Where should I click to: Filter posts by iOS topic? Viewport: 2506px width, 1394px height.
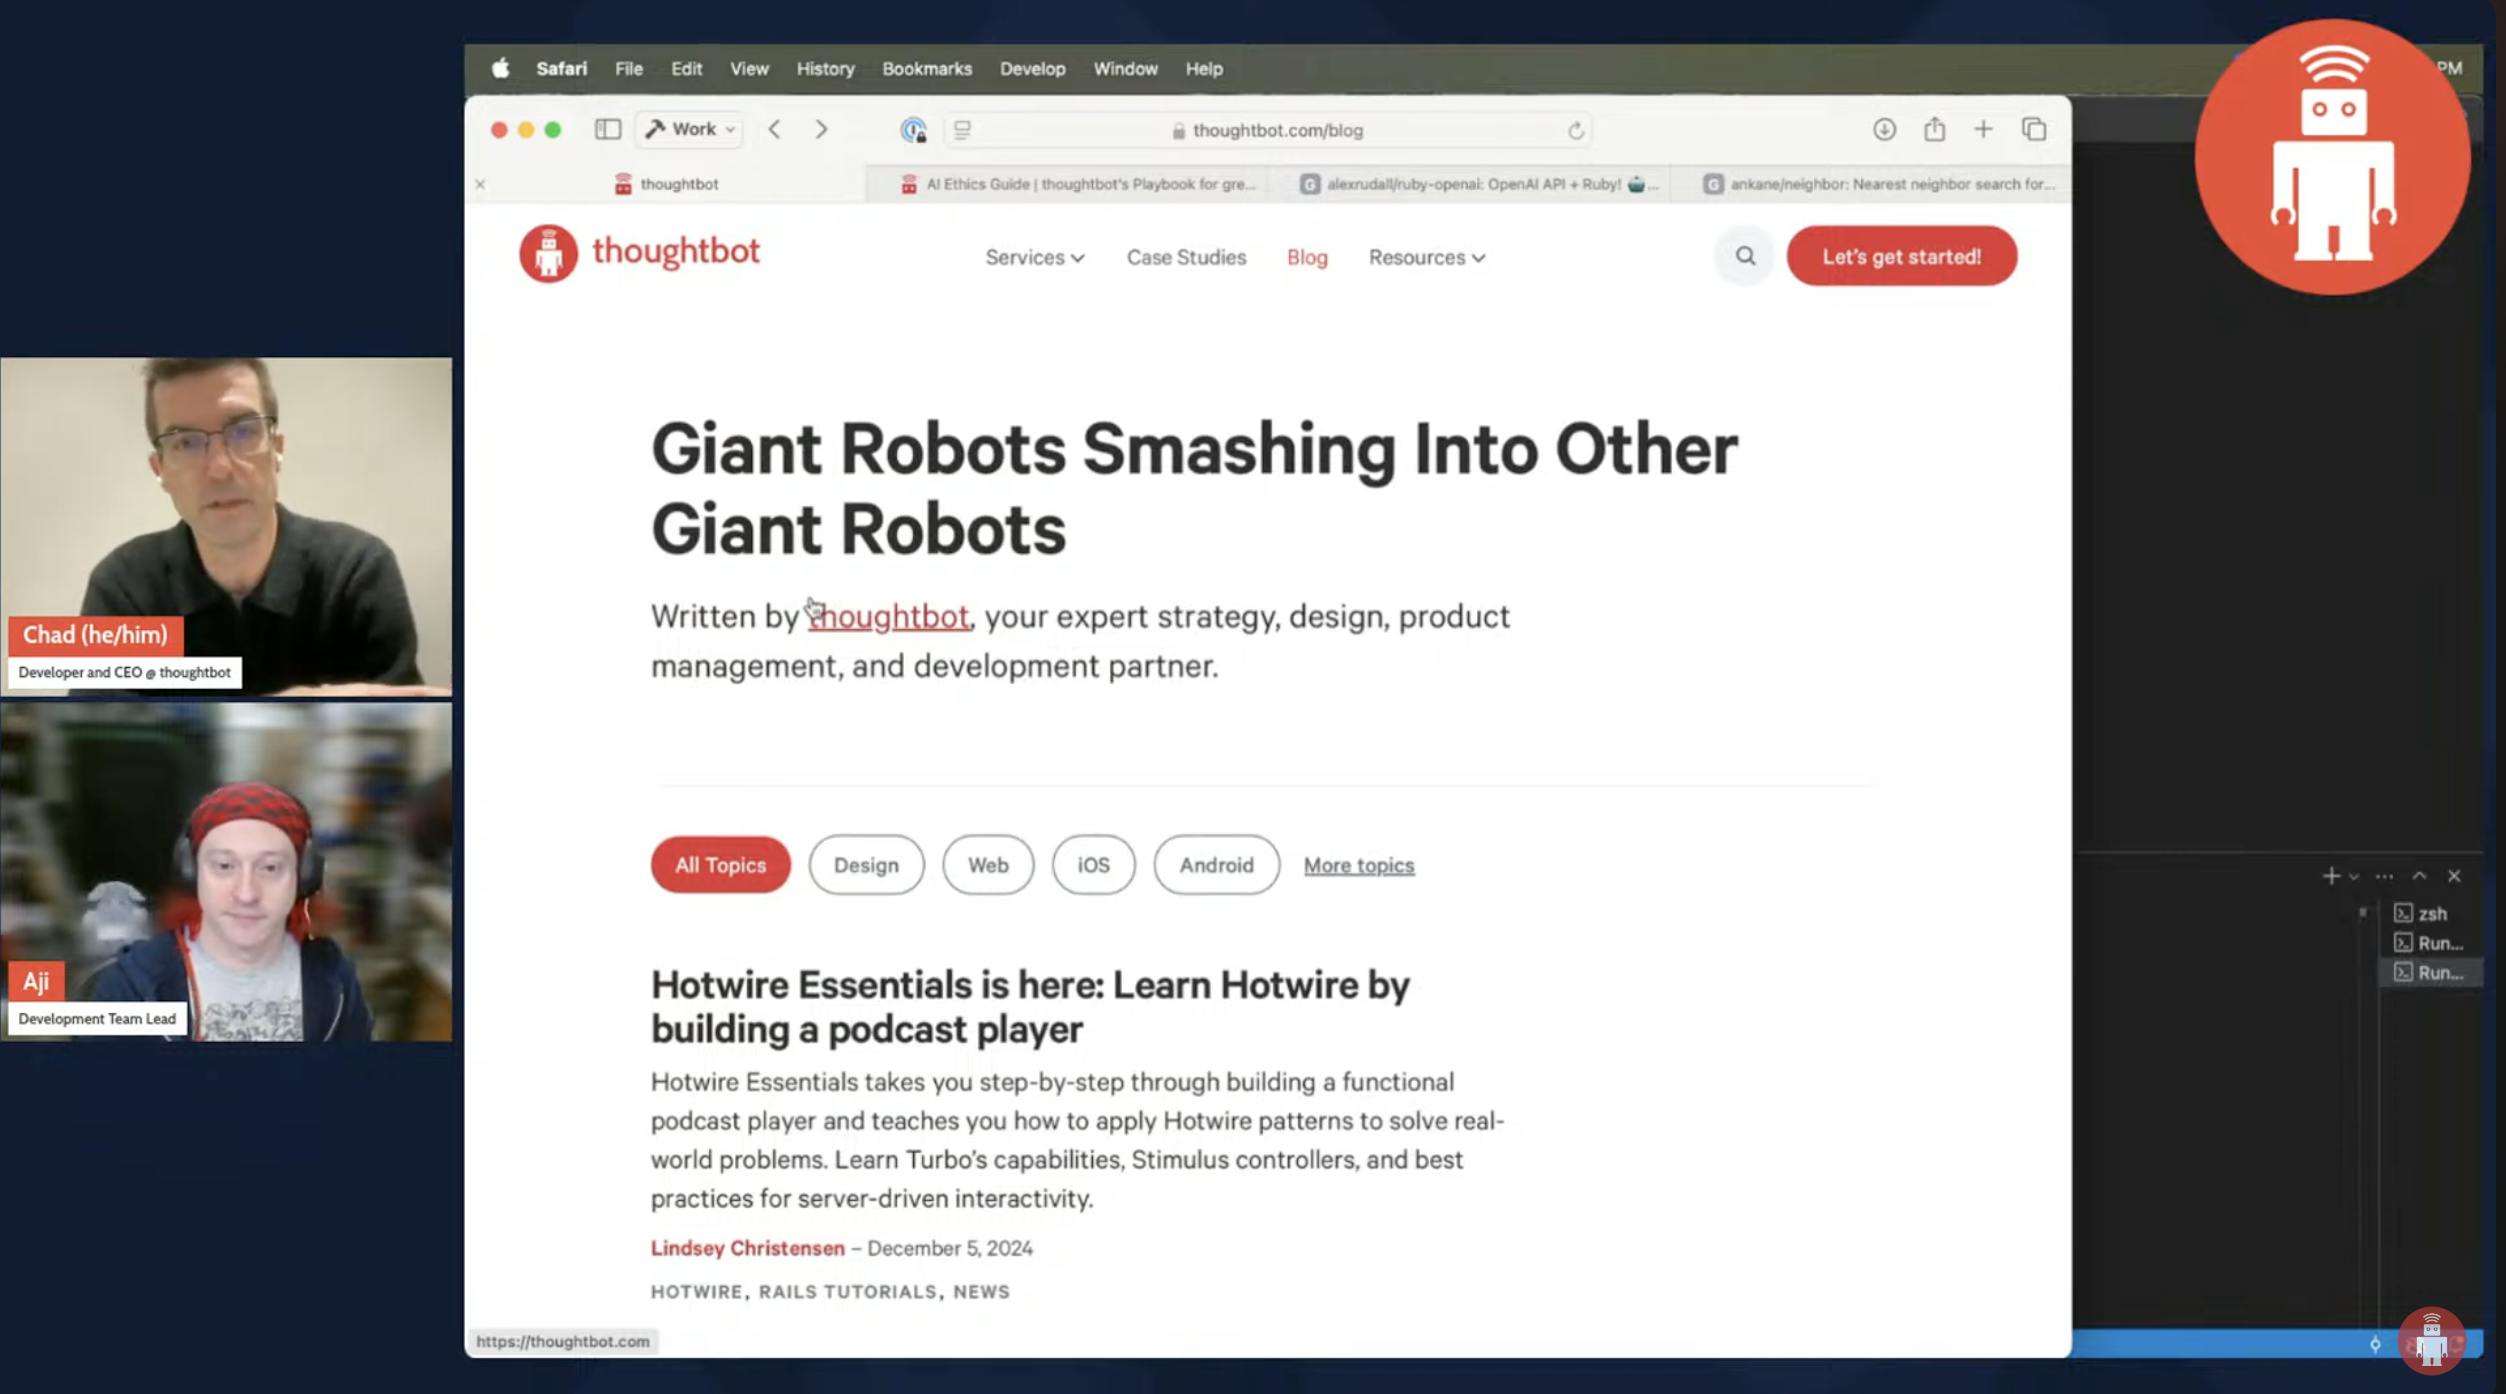1093,865
